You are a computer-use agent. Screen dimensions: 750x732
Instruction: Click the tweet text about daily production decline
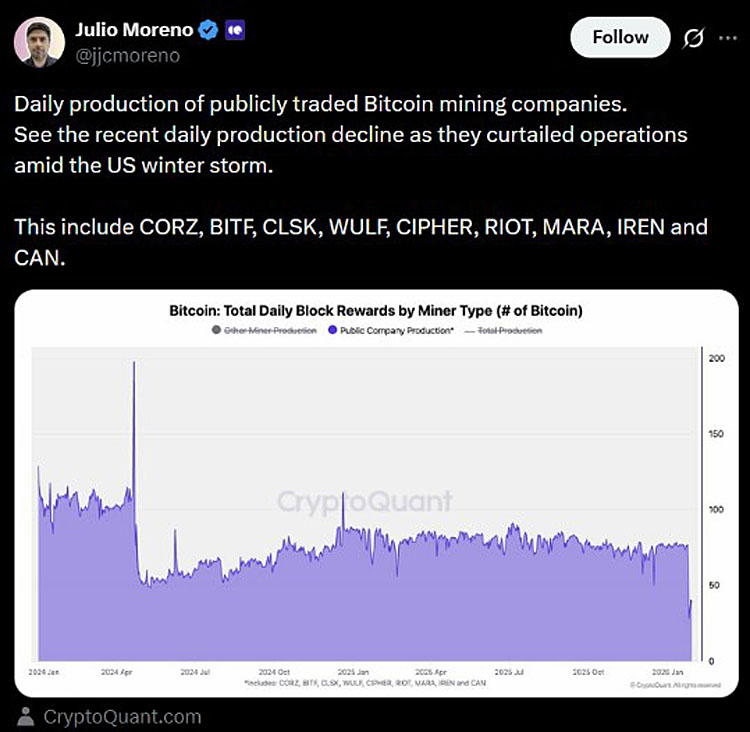pos(350,135)
